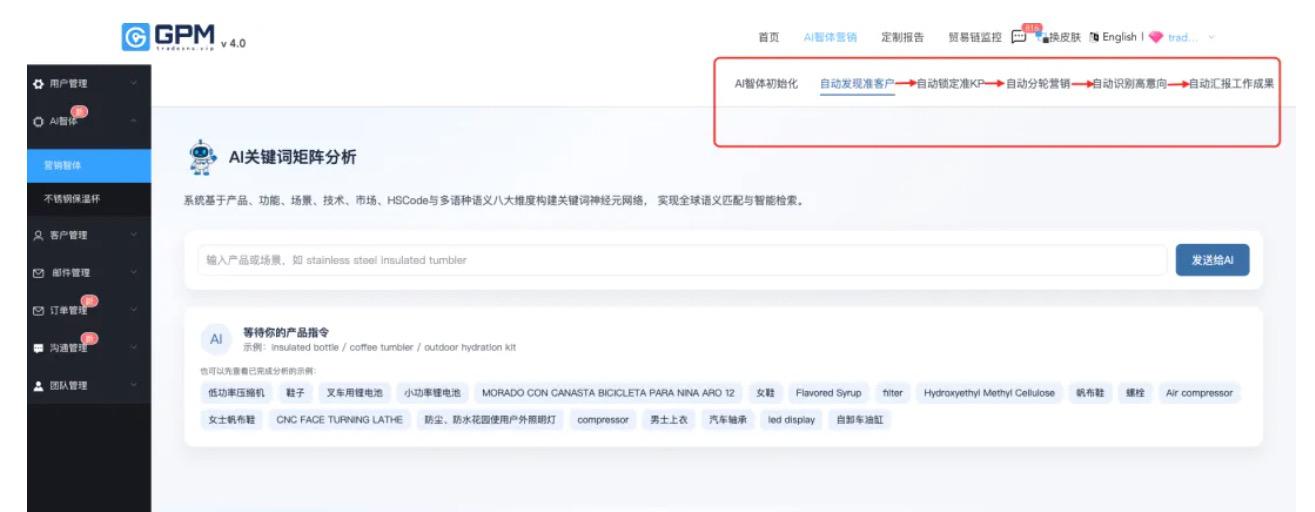Screen dimensions: 1315x512
Task: Open the AI智体初始化 tab
Action: [x=766, y=84]
